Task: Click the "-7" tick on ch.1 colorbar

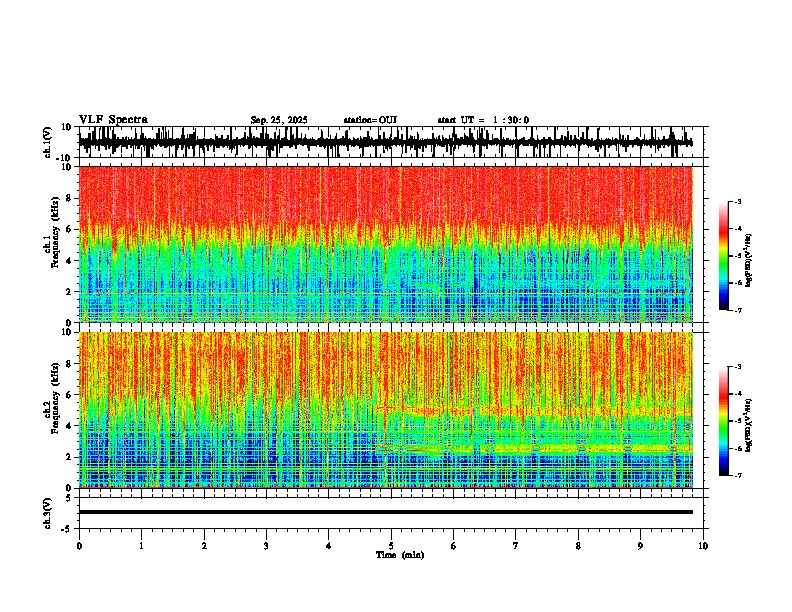Action: (x=738, y=310)
